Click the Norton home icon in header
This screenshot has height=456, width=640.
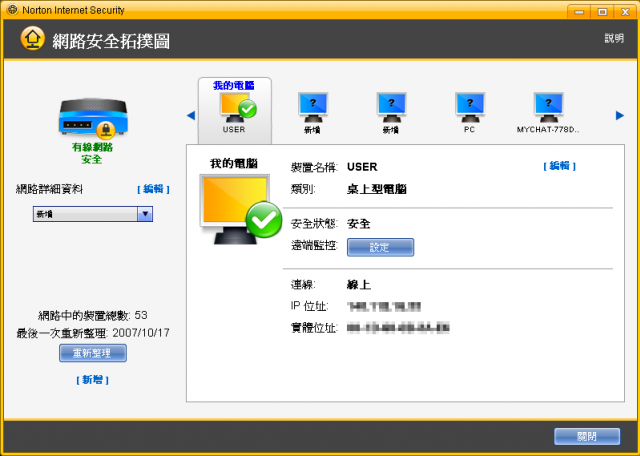[x=32, y=39]
